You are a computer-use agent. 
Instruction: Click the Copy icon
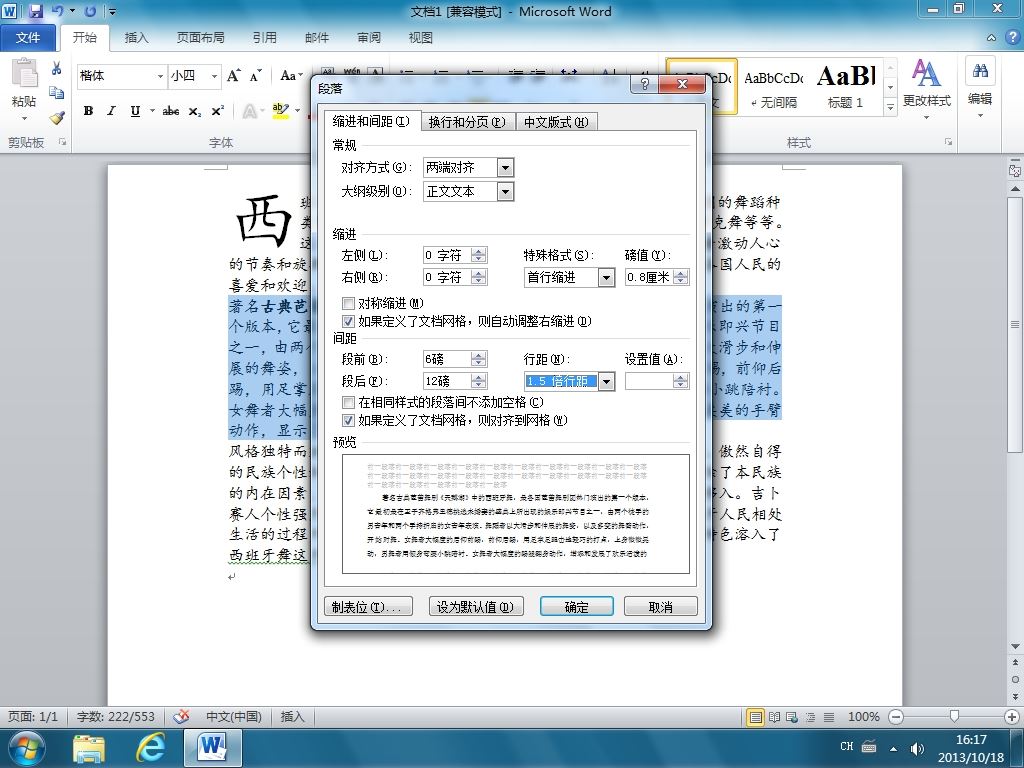point(56,93)
